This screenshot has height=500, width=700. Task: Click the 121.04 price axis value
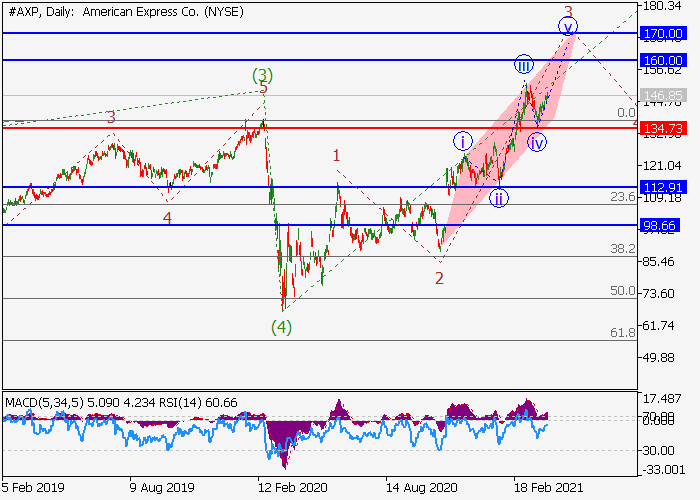tap(662, 166)
